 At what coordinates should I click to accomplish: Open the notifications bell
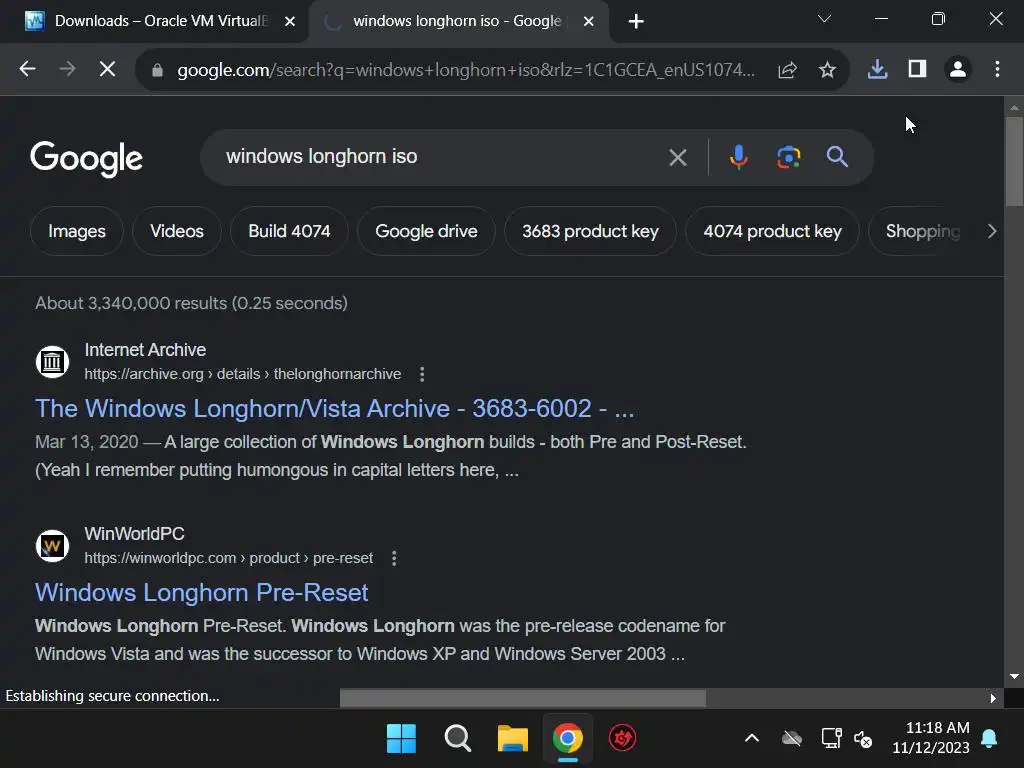[989, 739]
